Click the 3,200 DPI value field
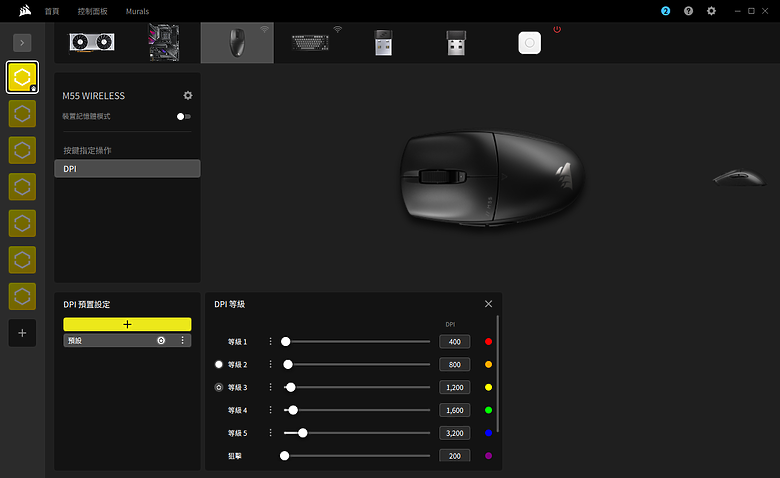780x478 pixels. click(x=455, y=433)
